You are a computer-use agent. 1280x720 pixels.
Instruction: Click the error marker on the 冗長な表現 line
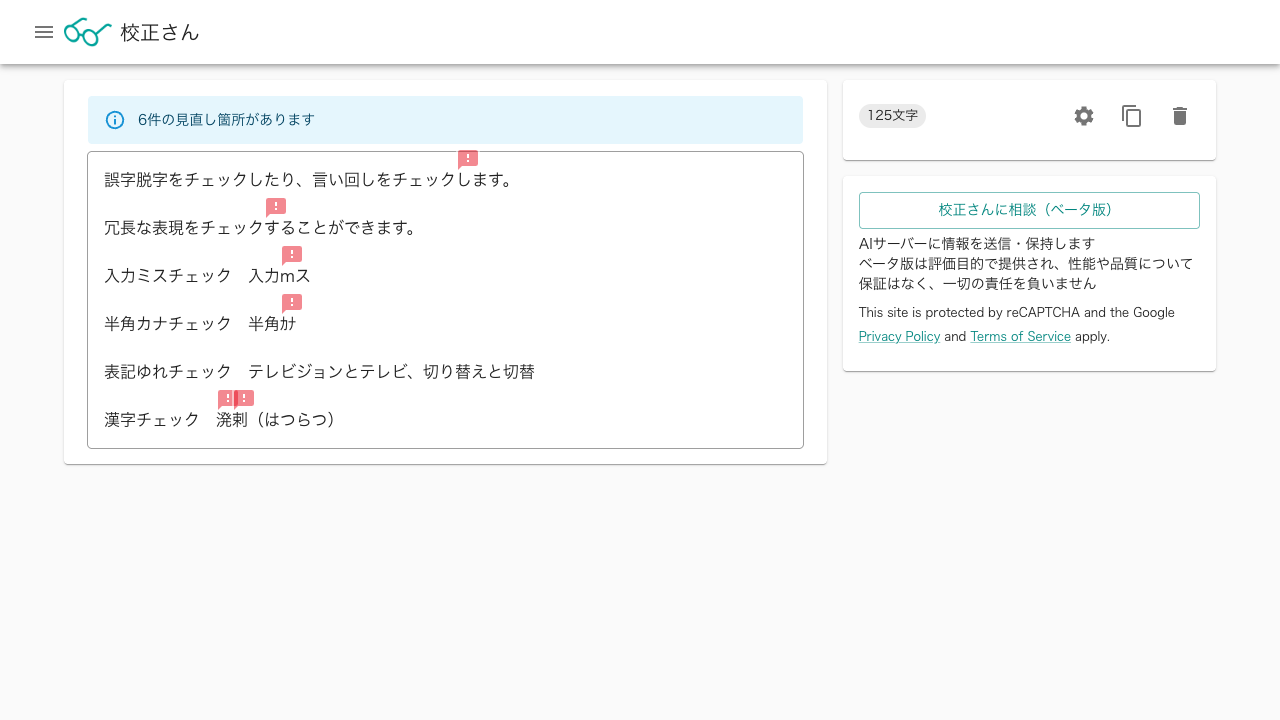(276, 207)
